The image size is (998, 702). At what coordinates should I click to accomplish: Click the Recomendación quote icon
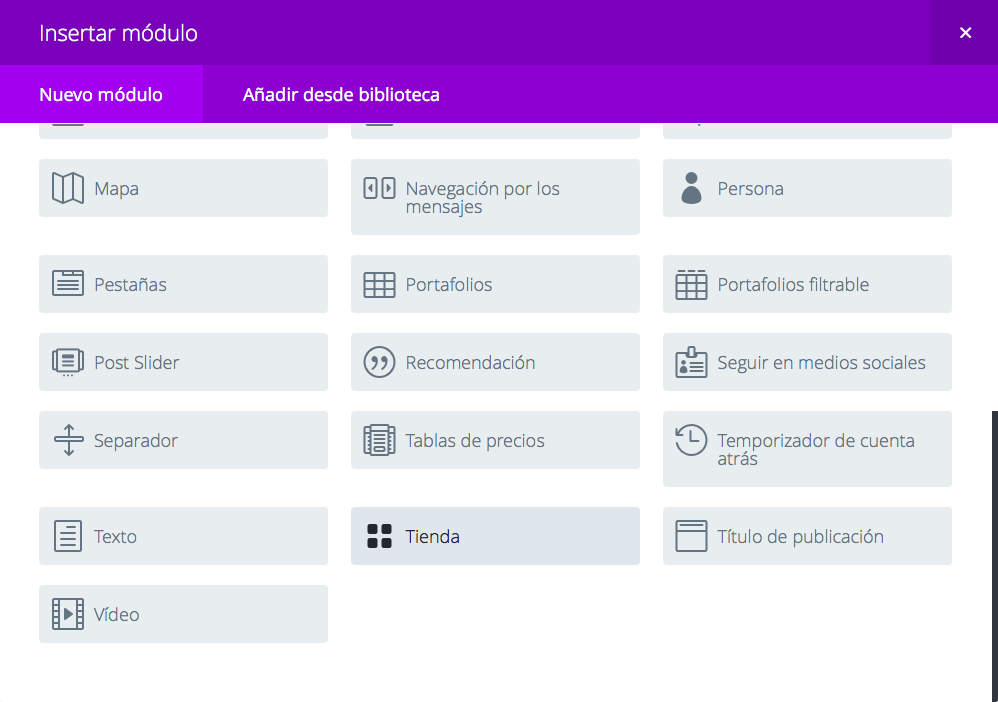[x=379, y=362]
